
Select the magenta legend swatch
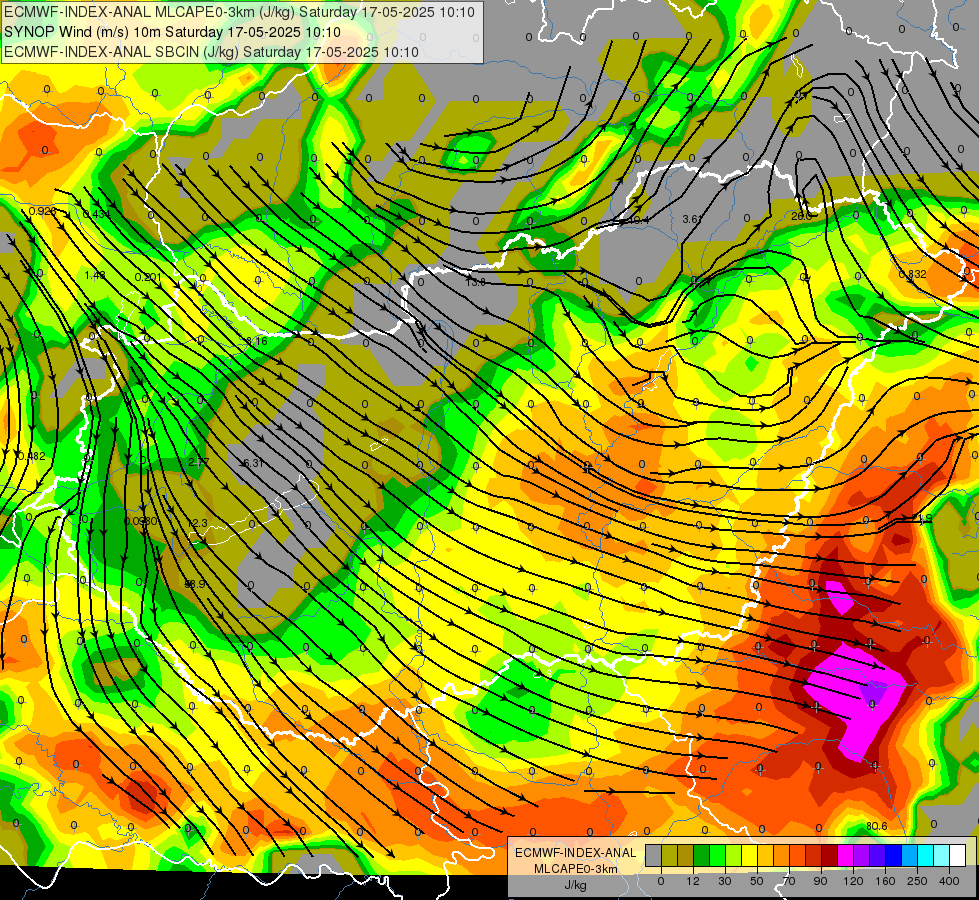[846, 855]
